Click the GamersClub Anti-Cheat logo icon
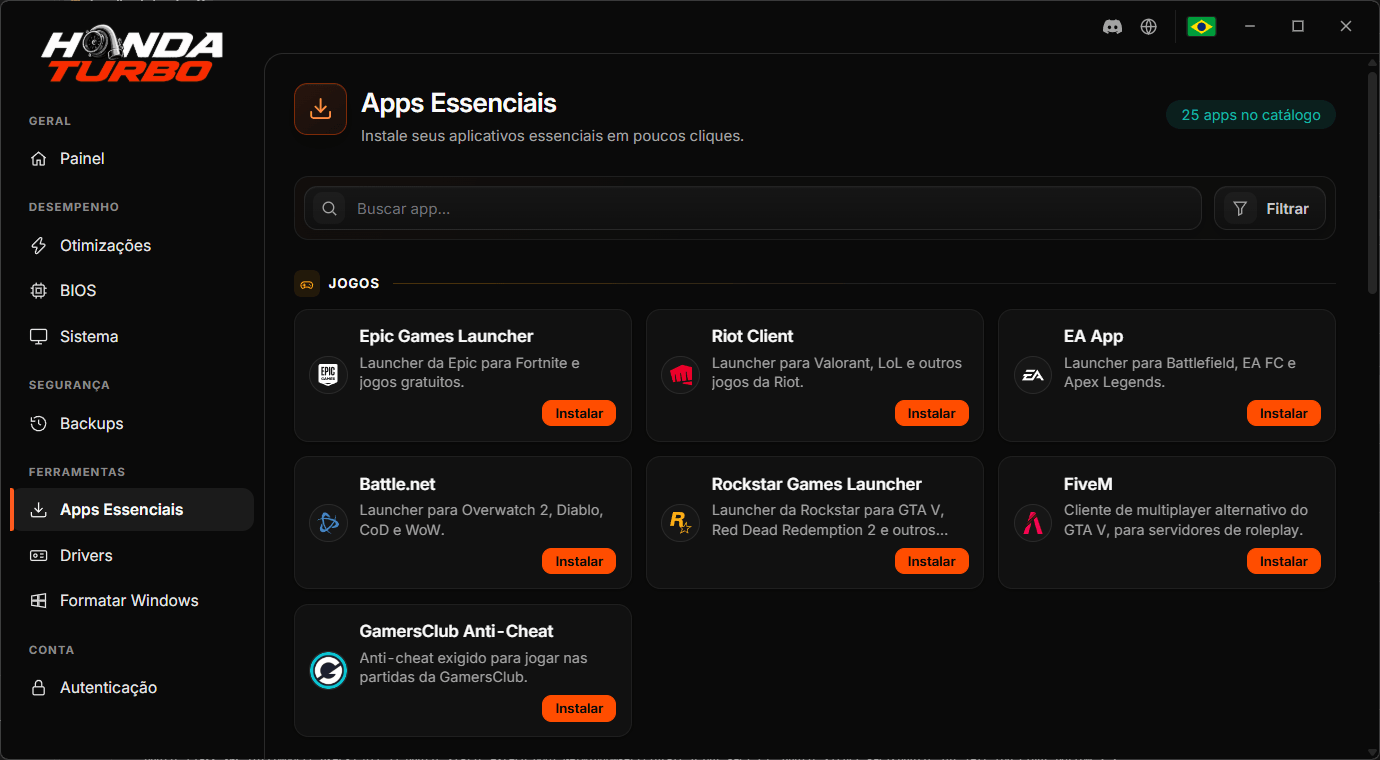 329,670
